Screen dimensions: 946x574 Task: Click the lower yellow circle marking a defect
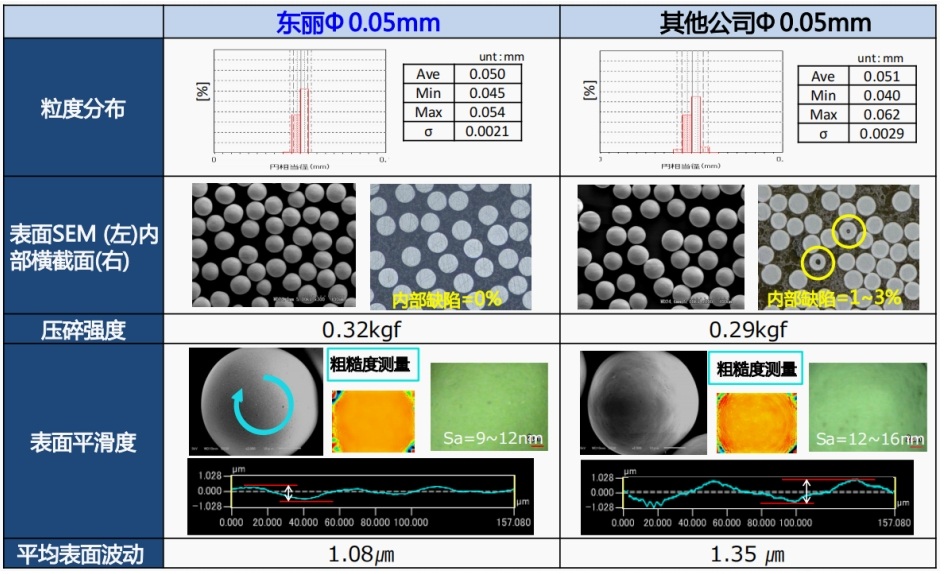pyautogui.click(x=817, y=263)
